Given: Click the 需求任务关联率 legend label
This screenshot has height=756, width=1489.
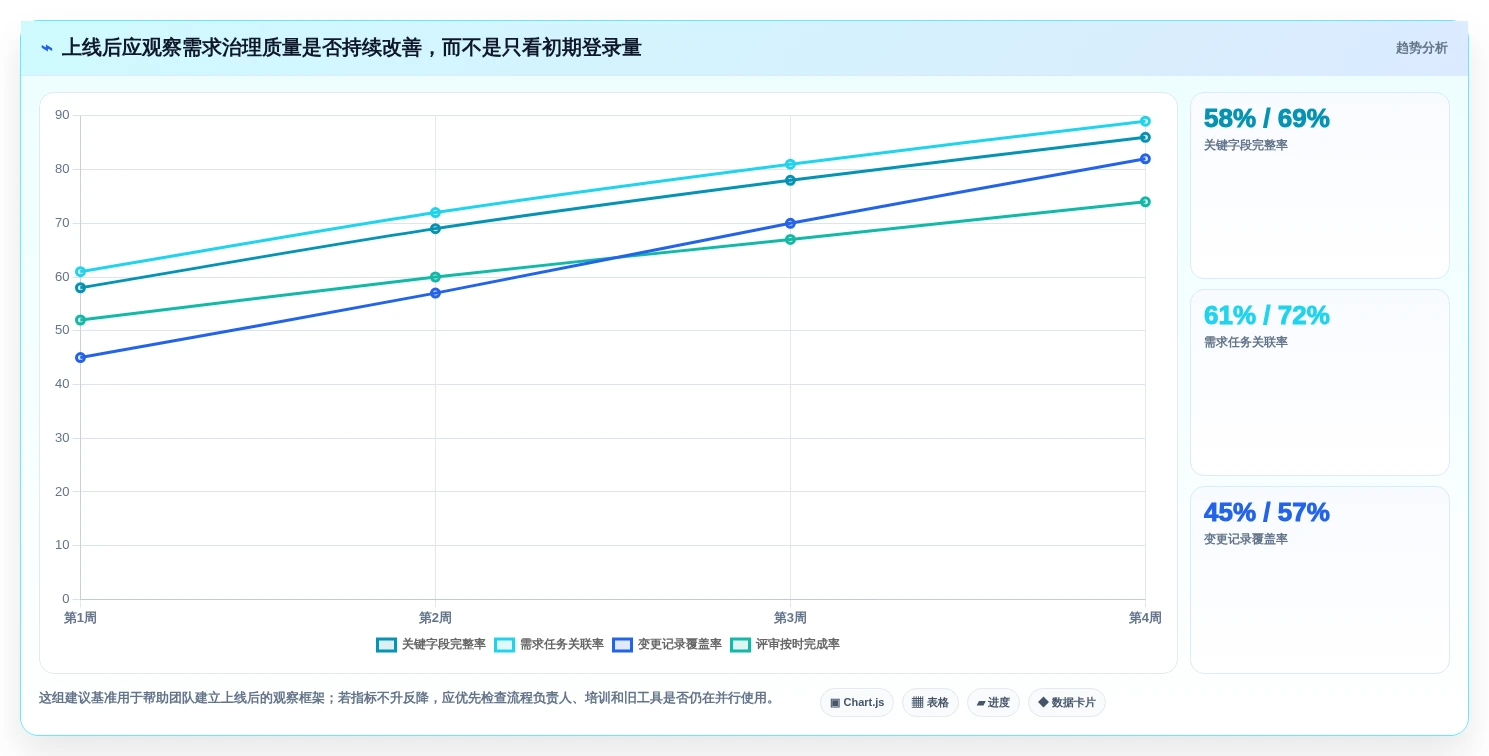Looking at the screenshot, I should pos(562,645).
